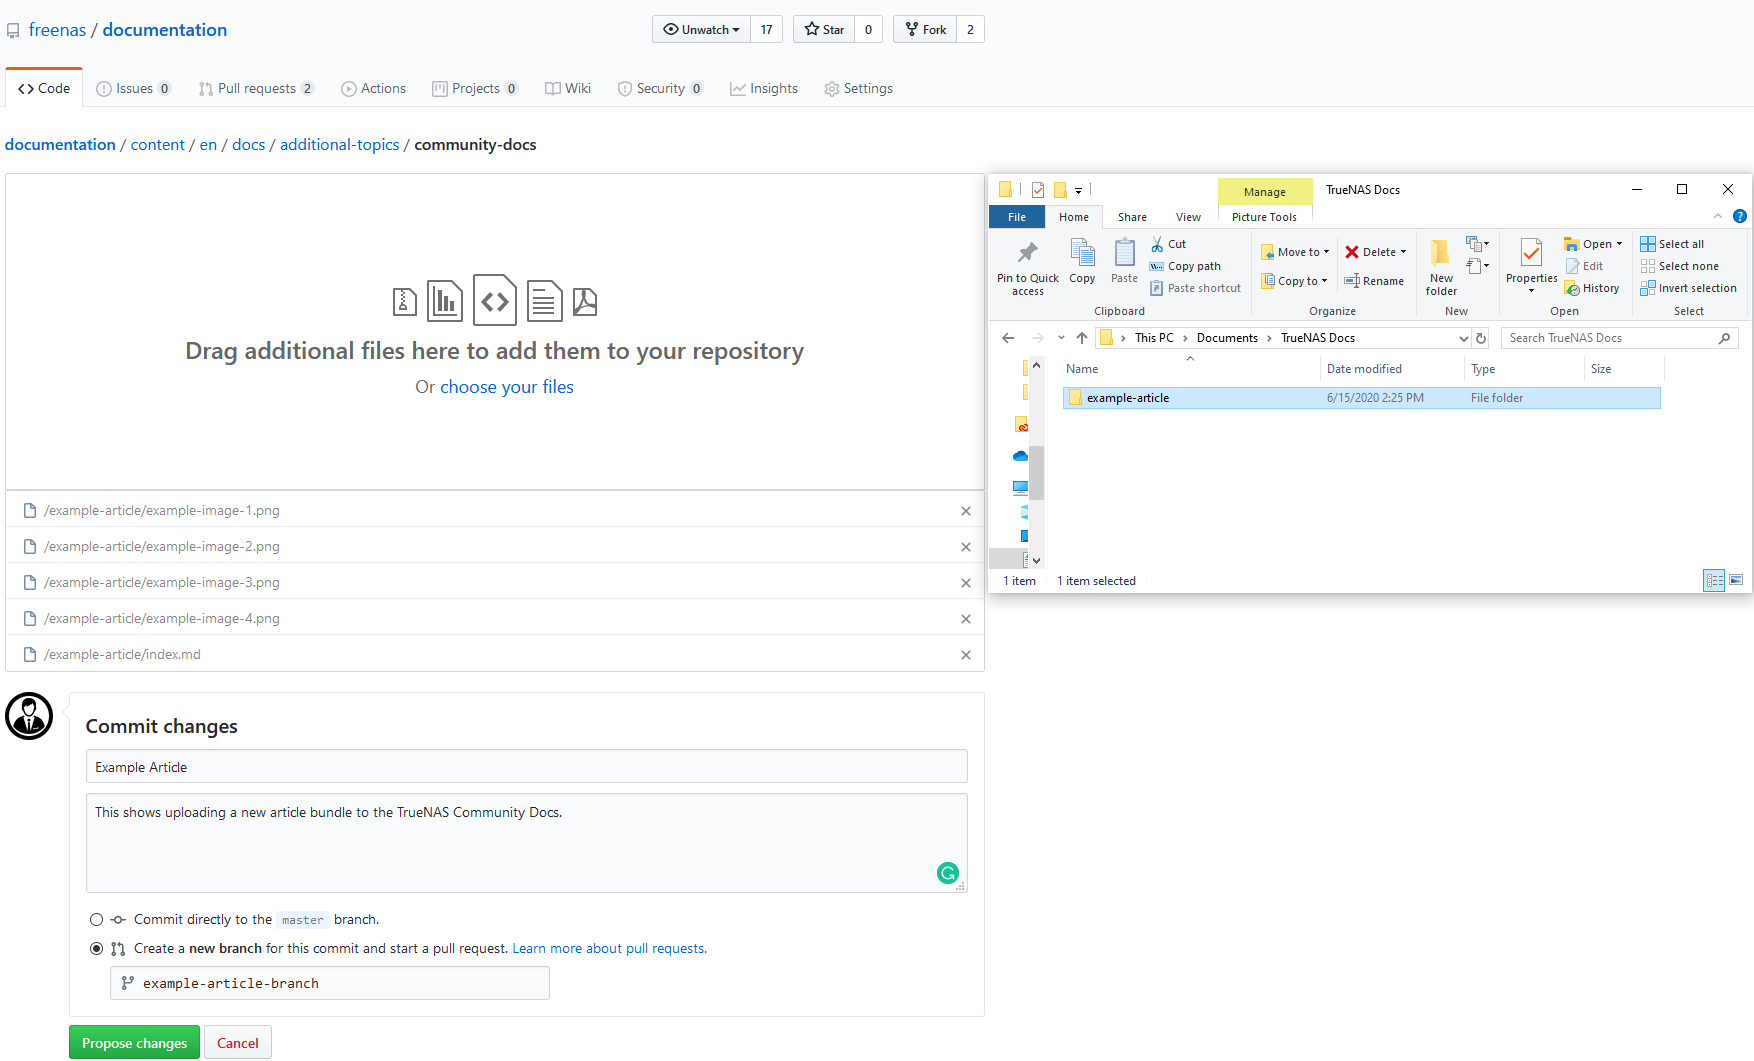1754x1061 pixels.
Task: Click the Properties icon in ribbon
Action: pos(1531,252)
